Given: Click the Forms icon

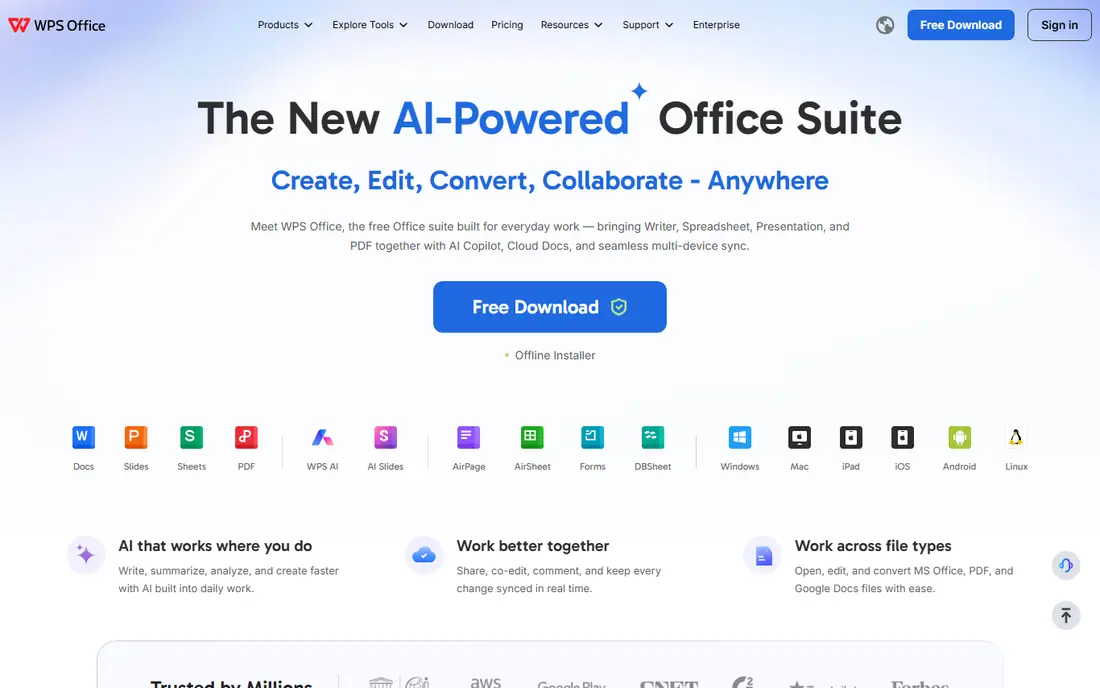Looking at the screenshot, I should [592, 438].
